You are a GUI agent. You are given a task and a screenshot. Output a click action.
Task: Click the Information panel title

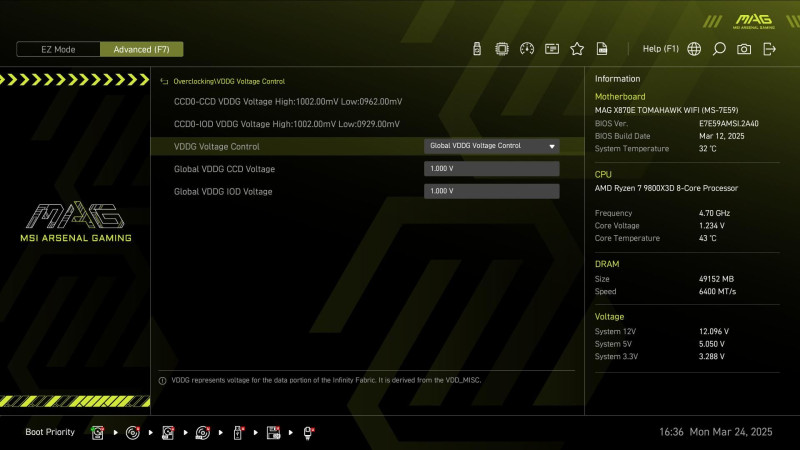point(617,79)
